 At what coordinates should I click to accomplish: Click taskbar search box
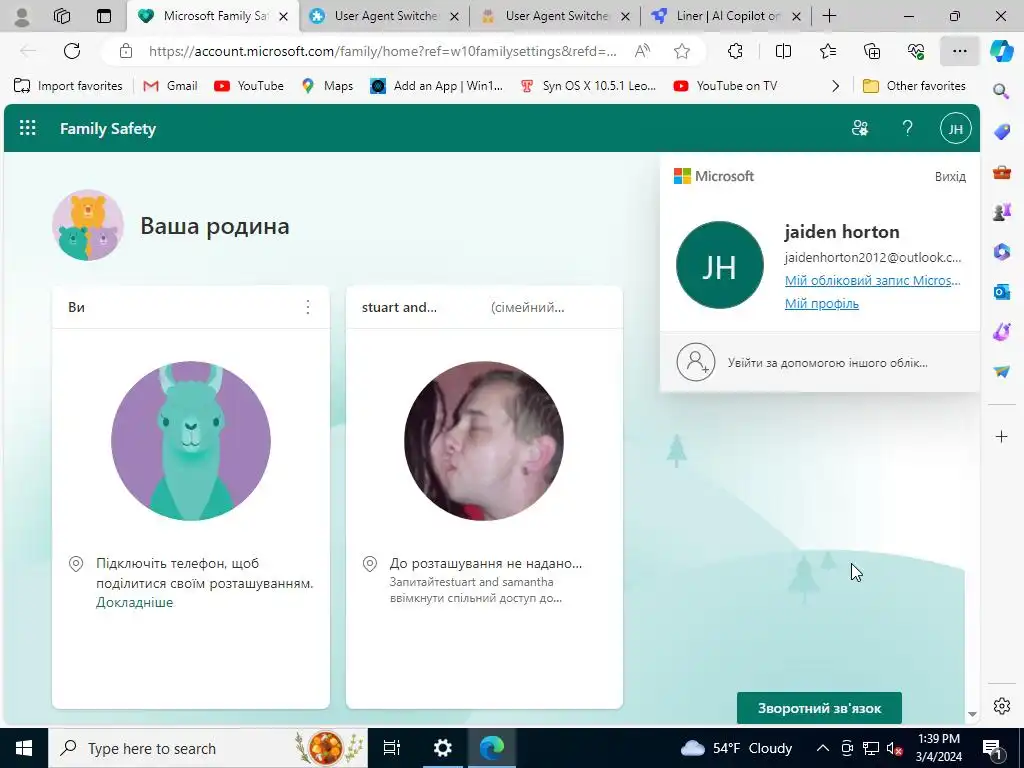click(208, 748)
